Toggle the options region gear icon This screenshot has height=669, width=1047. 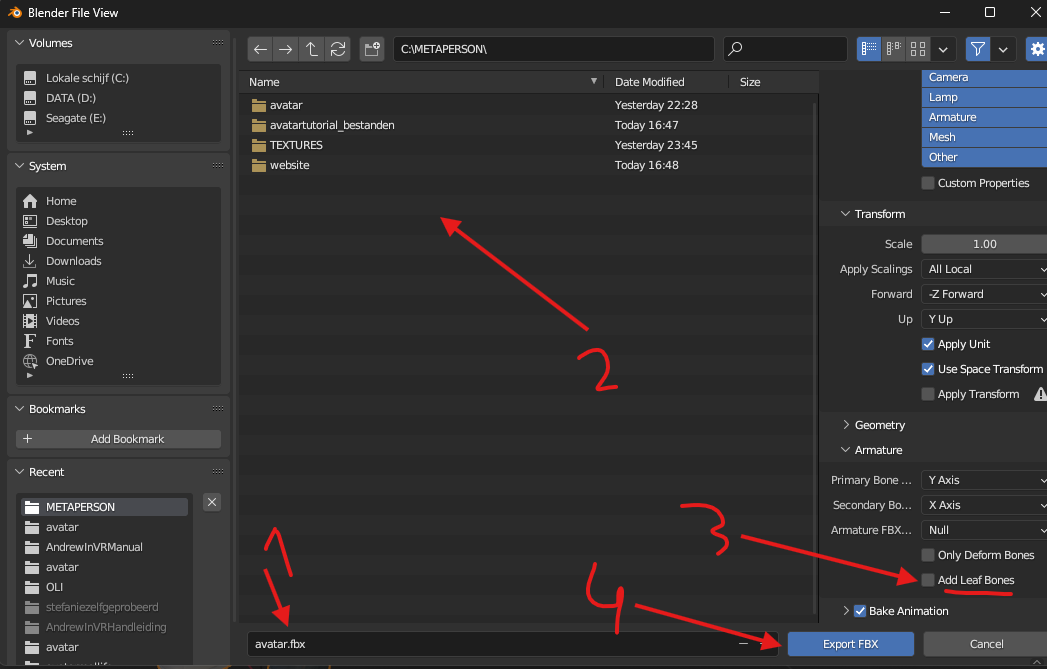[x=1037, y=49]
